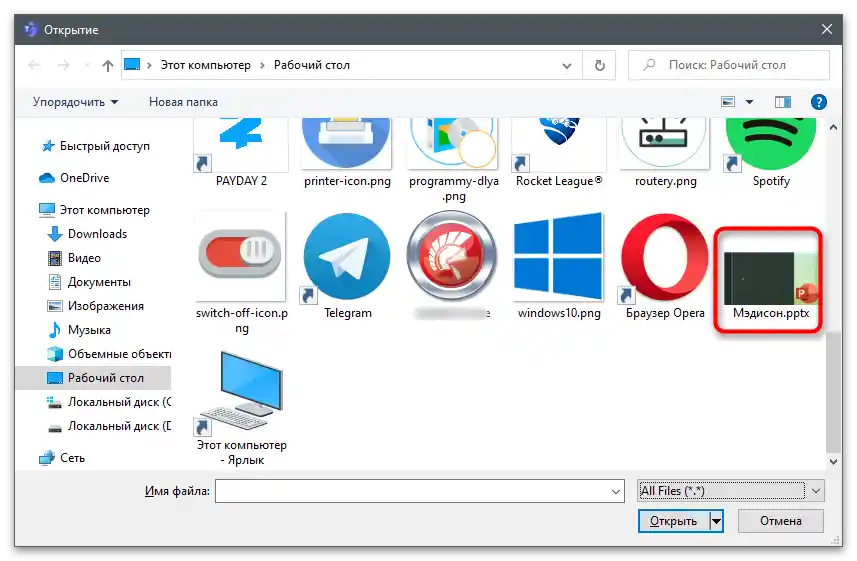Open Изображения folder in sidebar

point(96,306)
